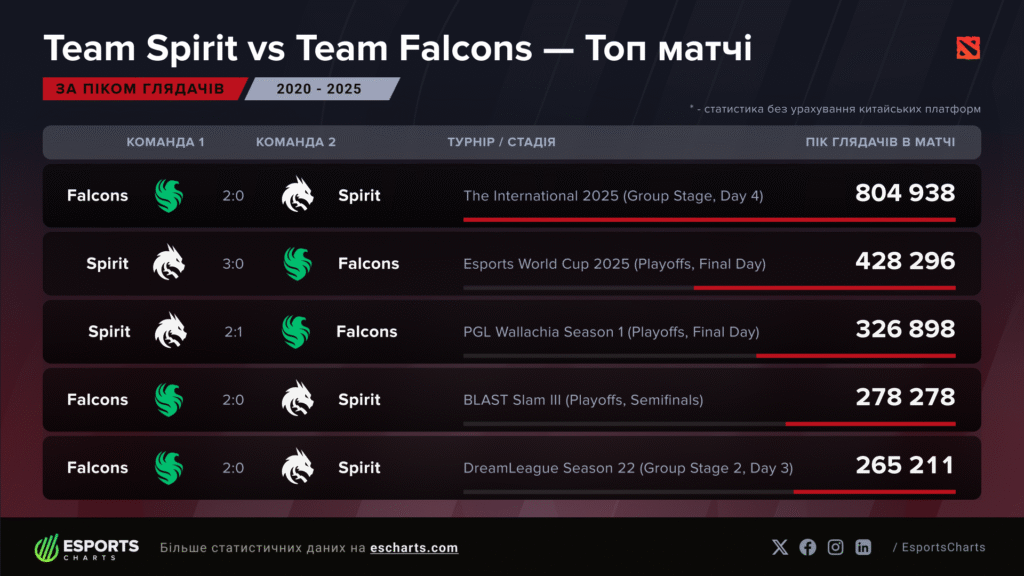Click Spirit logo in BLAST Slam III row

click(x=297, y=400)
